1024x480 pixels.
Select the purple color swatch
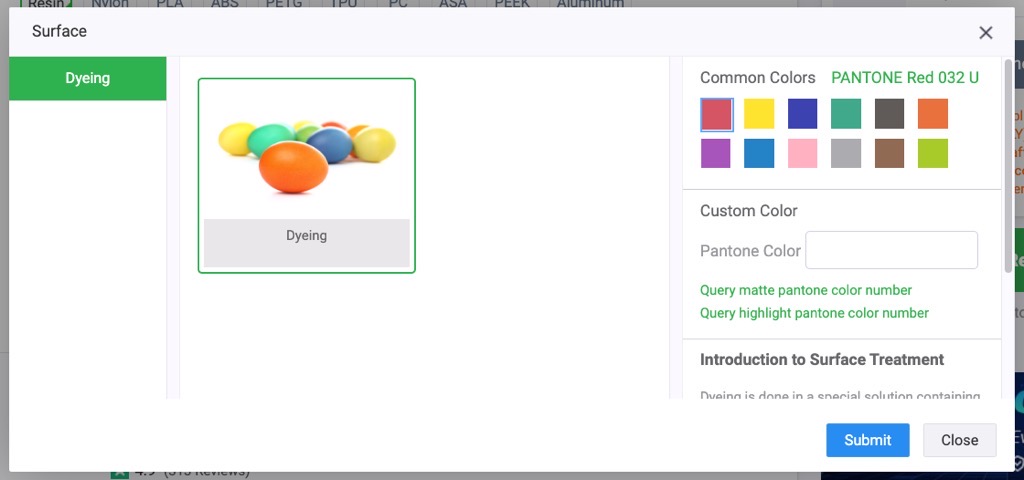(x=716, y=153)
